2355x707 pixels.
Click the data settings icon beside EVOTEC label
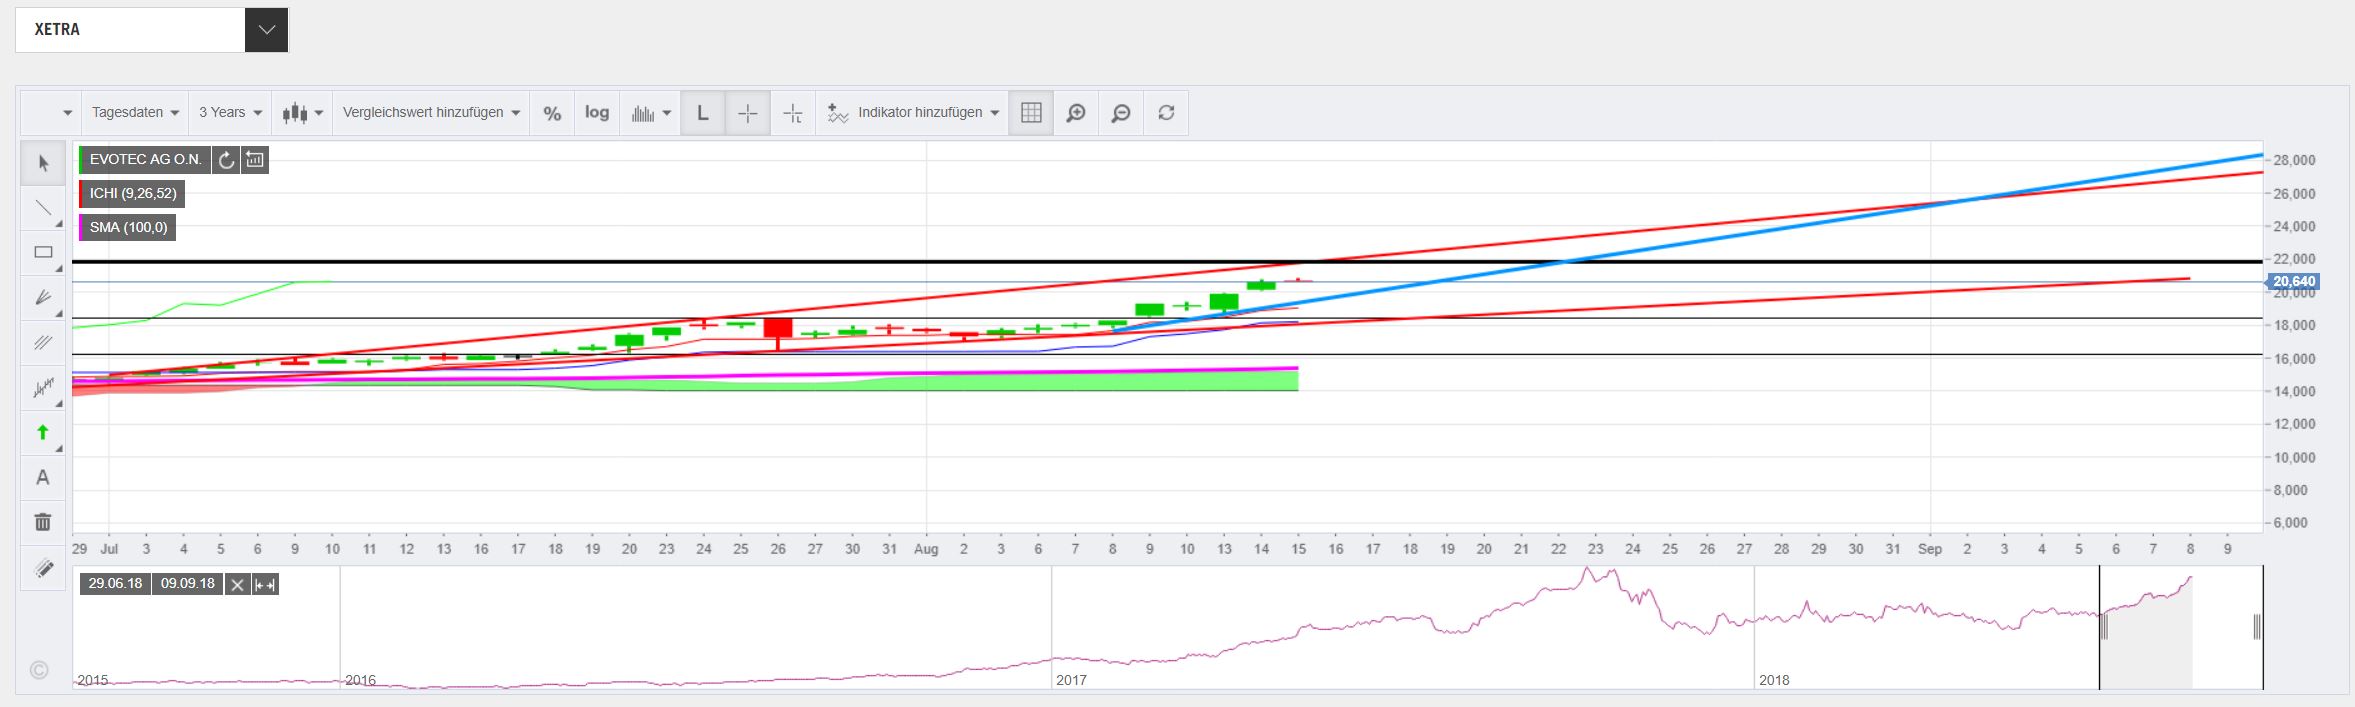tap(255, 160)
